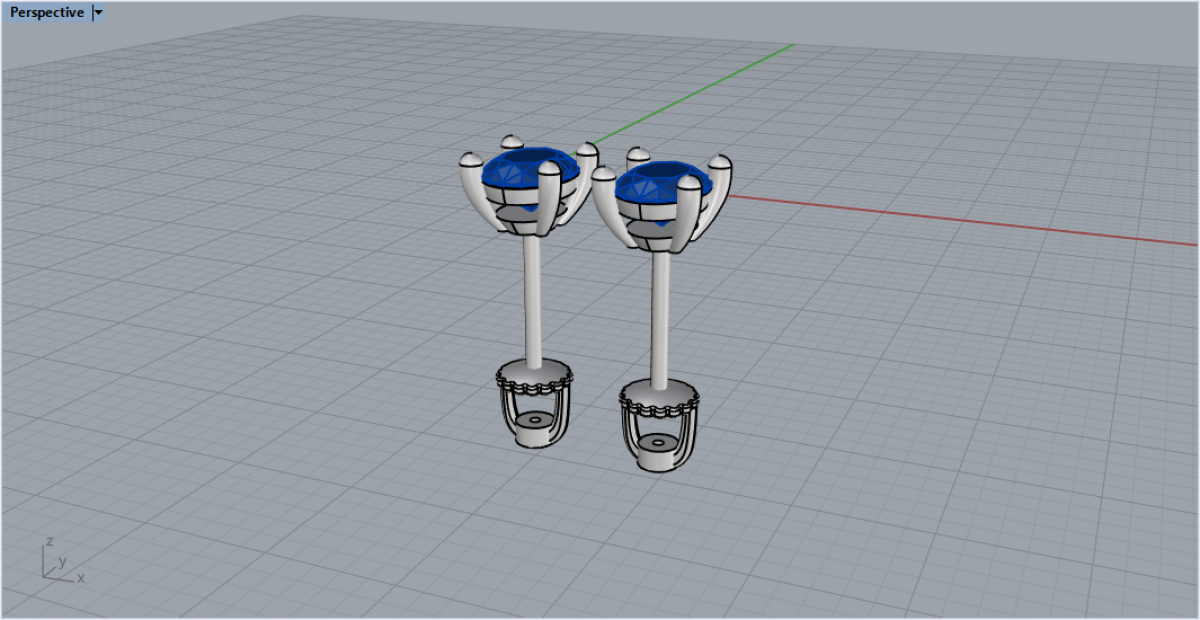Open the Perspective viewport title menu
This screenshot has width=1200, height=620.
click(x=46, y=13)
